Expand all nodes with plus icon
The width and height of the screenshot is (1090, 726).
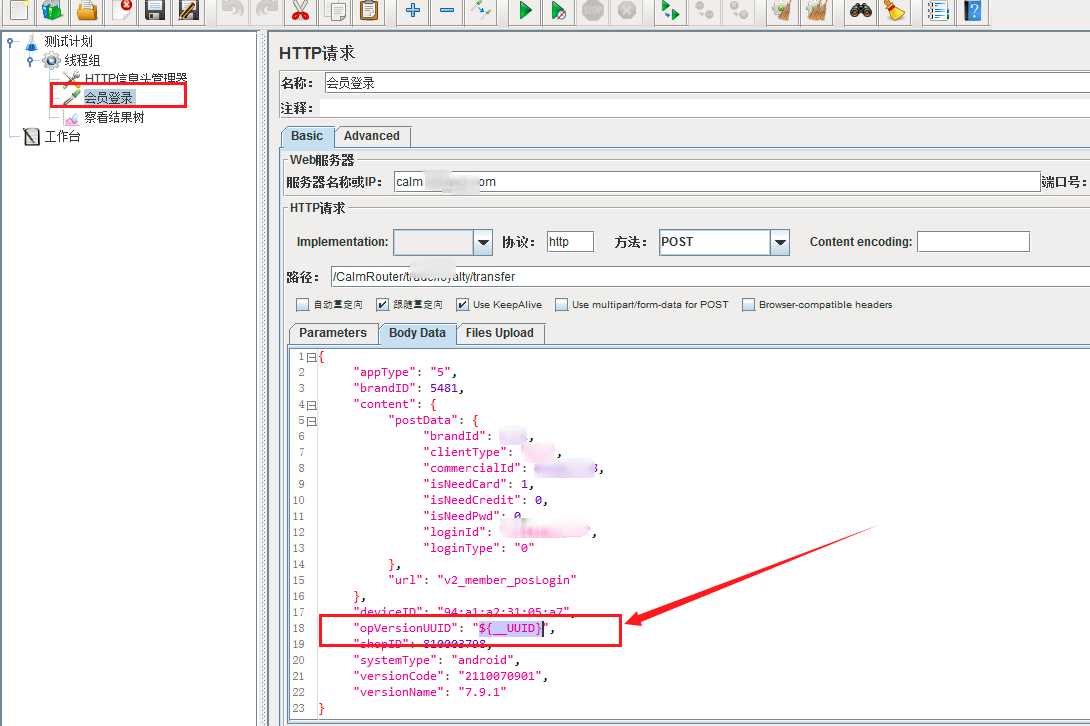(413, 9)
